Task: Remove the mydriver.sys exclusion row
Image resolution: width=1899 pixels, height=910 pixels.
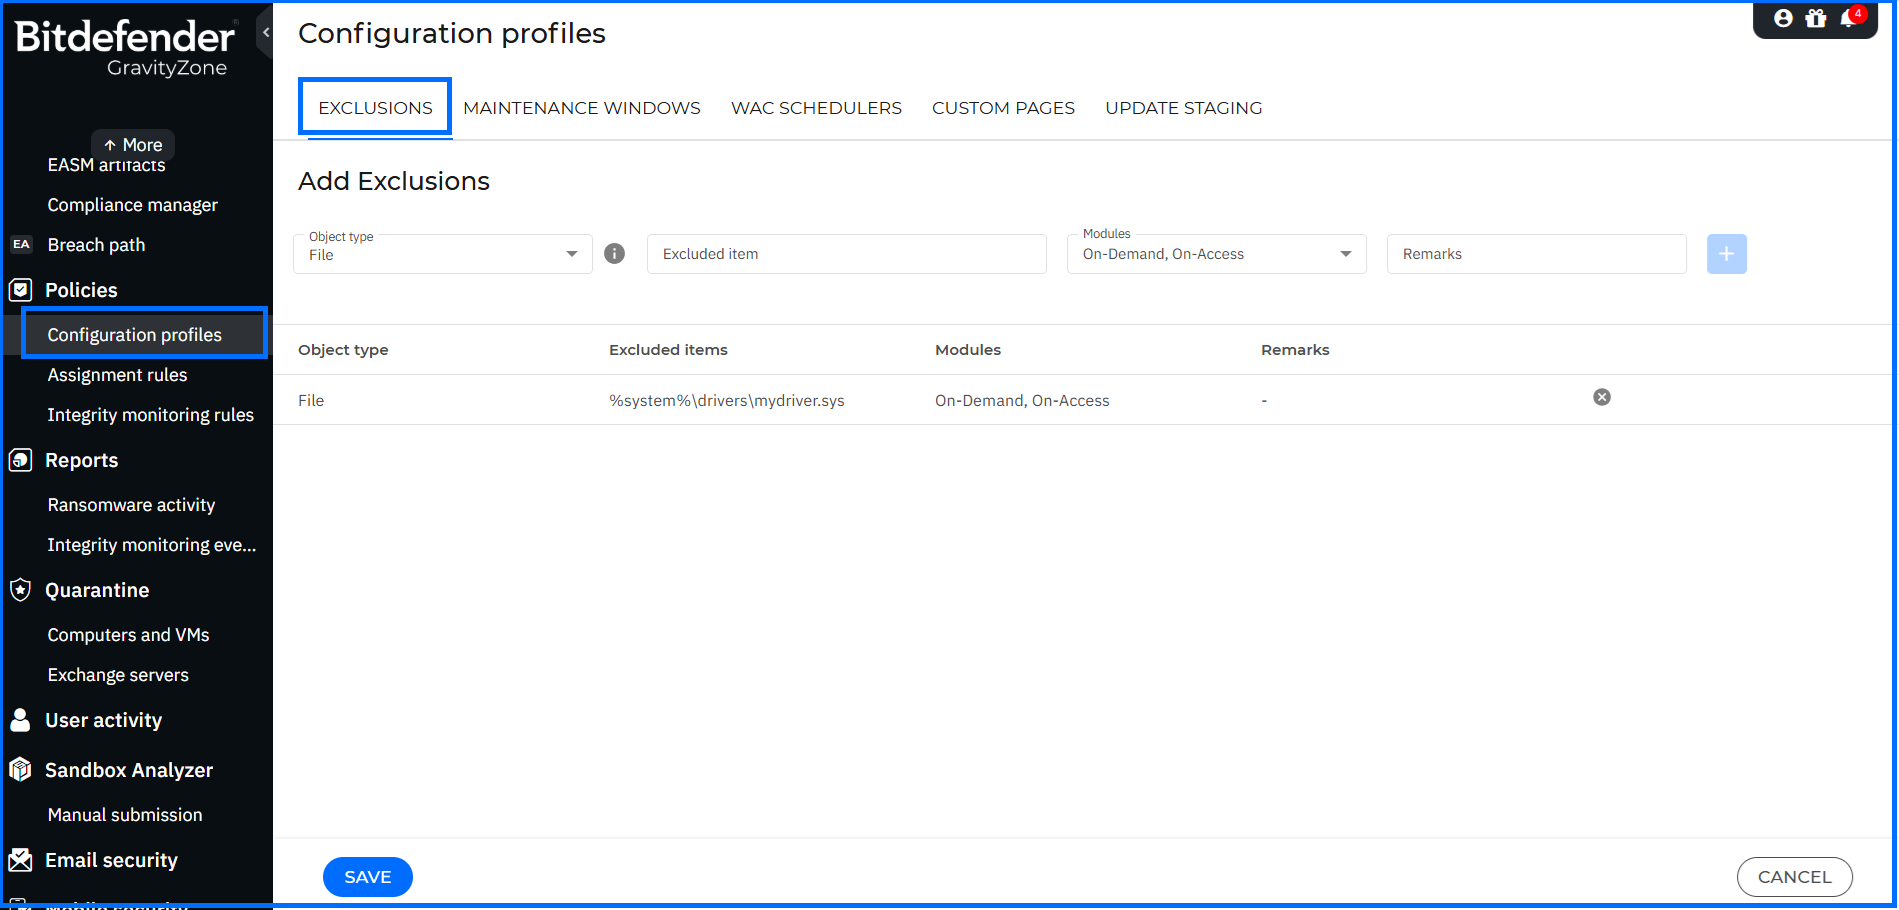Action: [x=1602, y=397]
